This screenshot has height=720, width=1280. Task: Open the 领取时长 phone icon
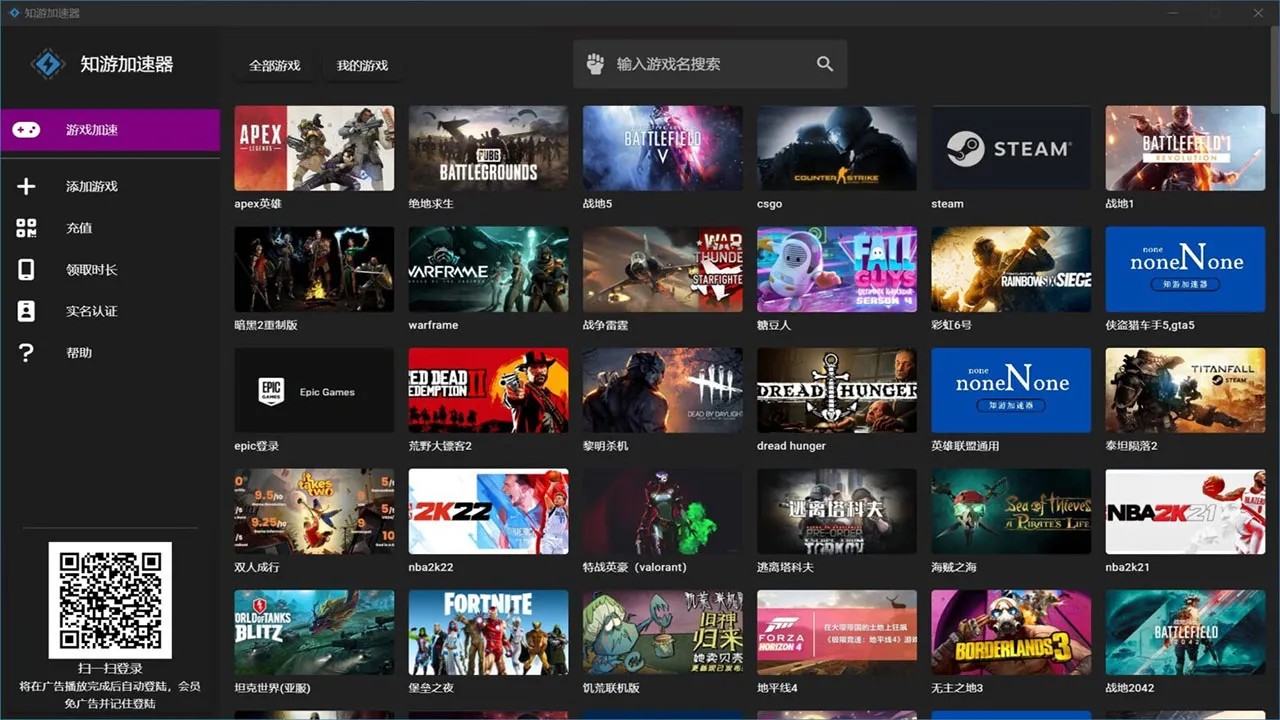26,269
